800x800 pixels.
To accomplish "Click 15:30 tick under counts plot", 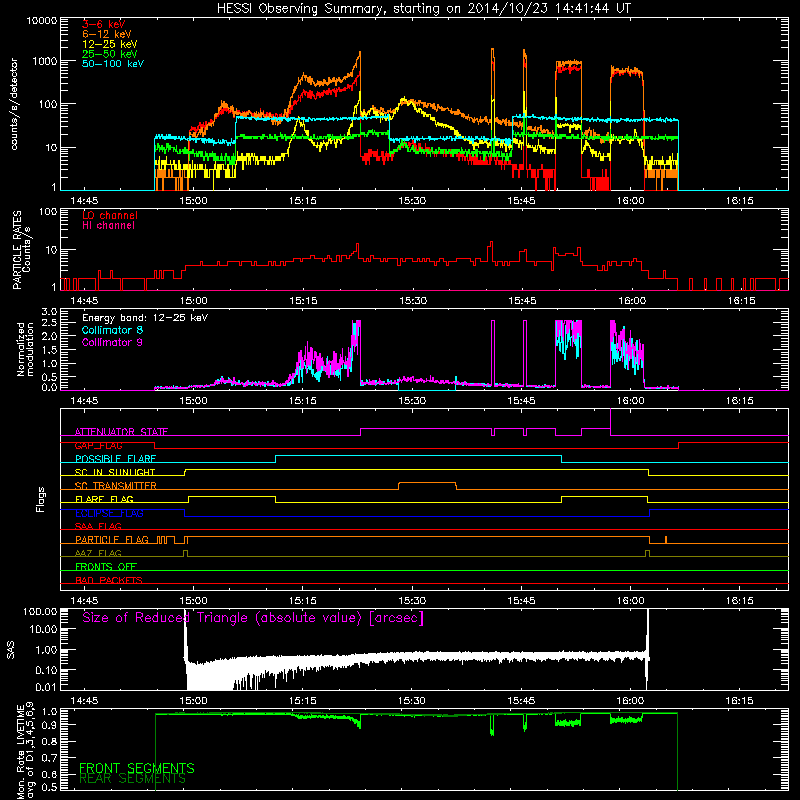I will pos(412,201).
